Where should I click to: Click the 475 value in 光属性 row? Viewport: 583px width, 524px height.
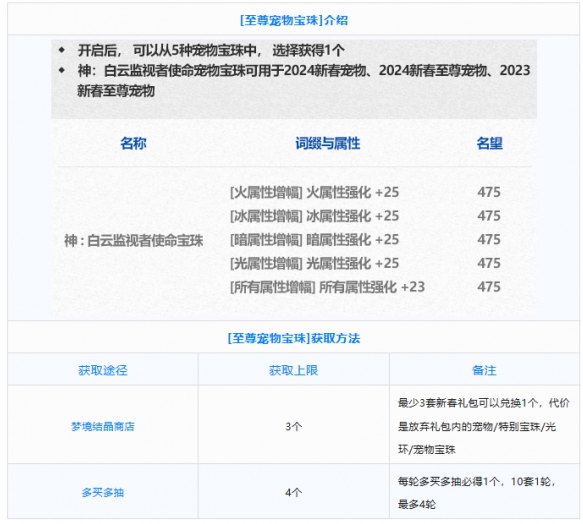pos(489,263)
